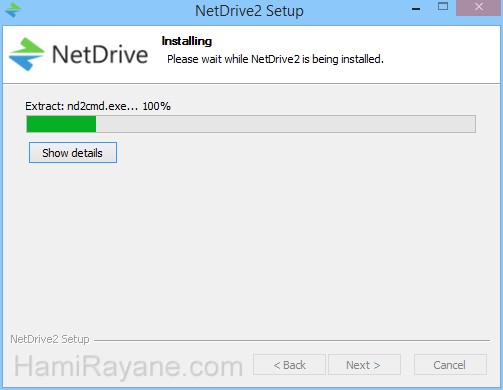Maximize the NetDrive2 Setup window

(x=443, y=7)
